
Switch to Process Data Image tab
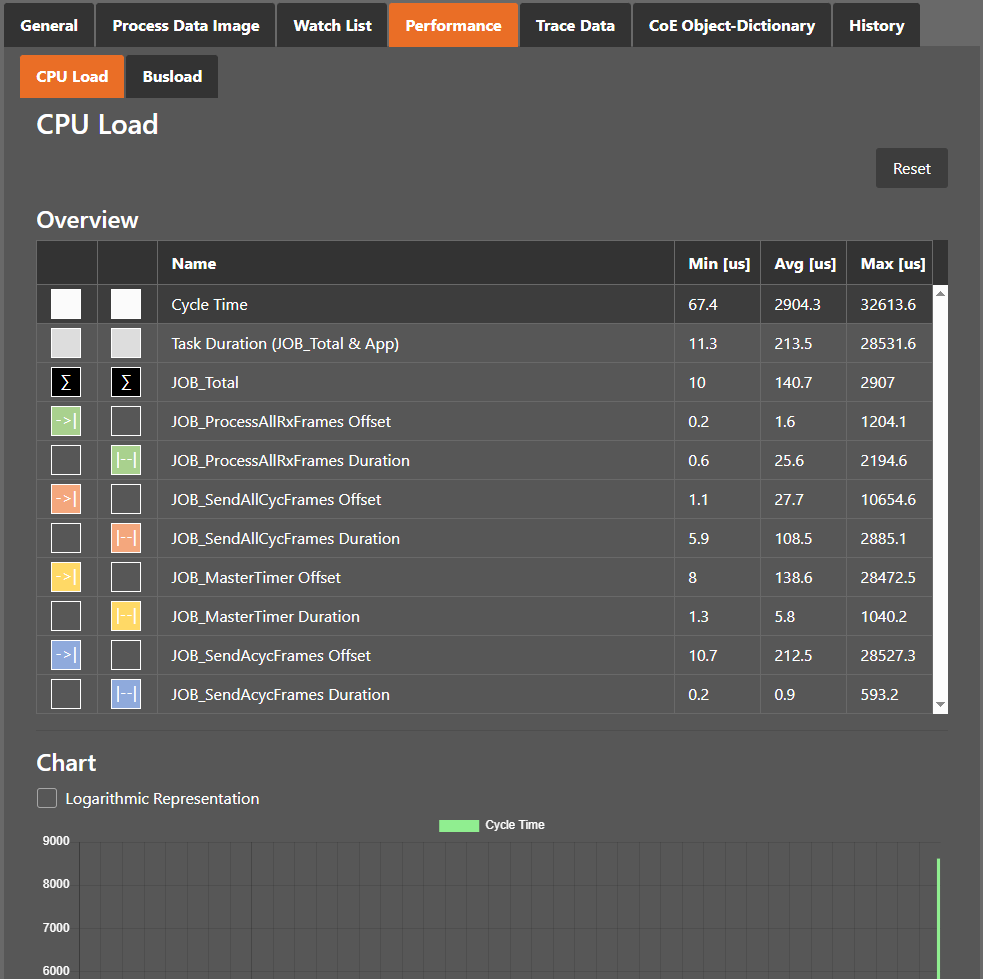[186, 25]
